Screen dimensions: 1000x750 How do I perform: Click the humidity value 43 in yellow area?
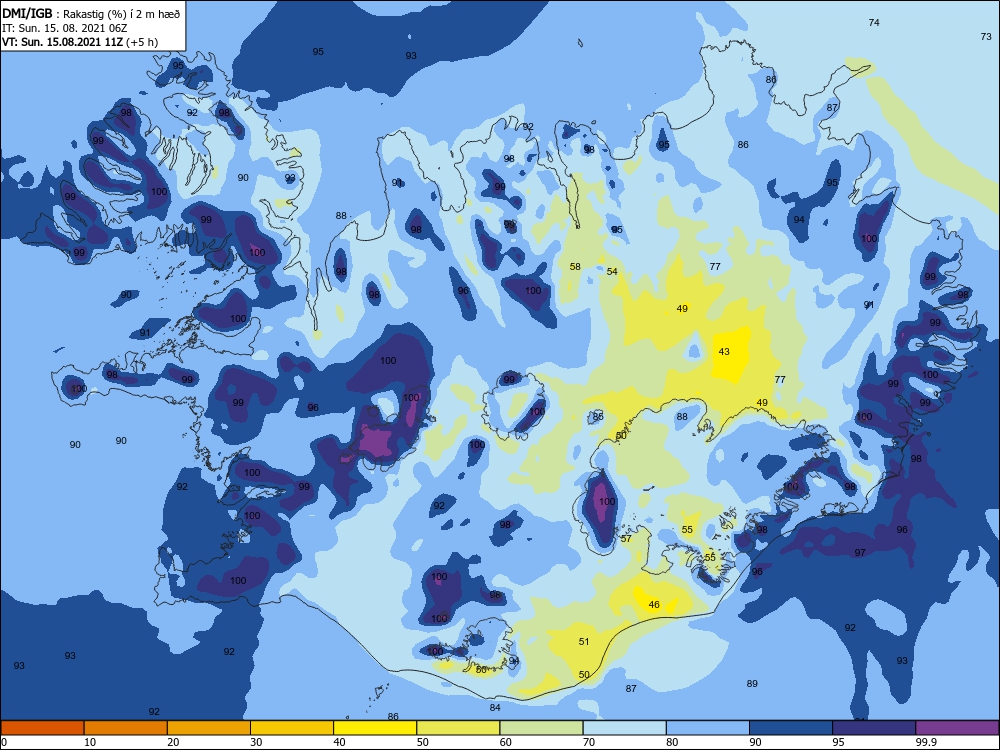click(724, 351)
